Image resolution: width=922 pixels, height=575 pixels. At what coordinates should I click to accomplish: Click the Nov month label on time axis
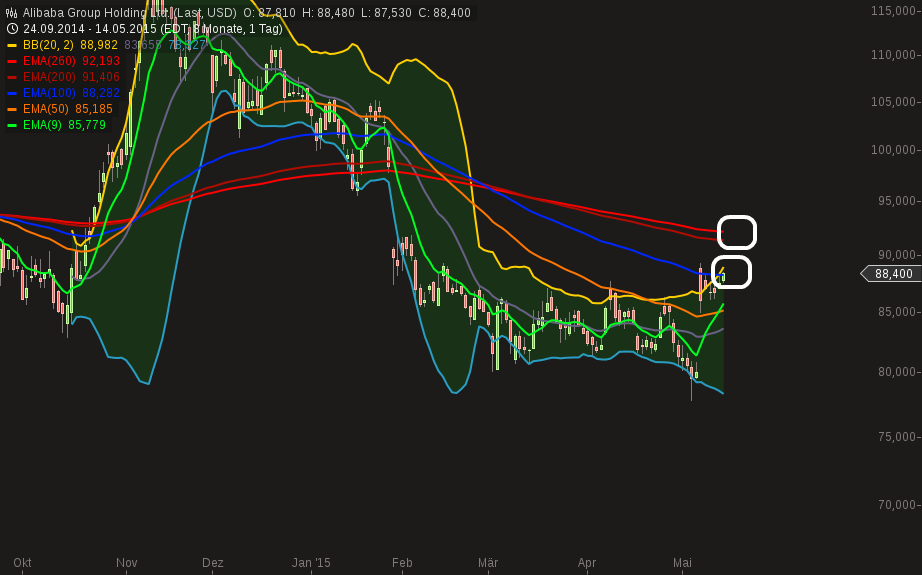[x=126, y=563]
